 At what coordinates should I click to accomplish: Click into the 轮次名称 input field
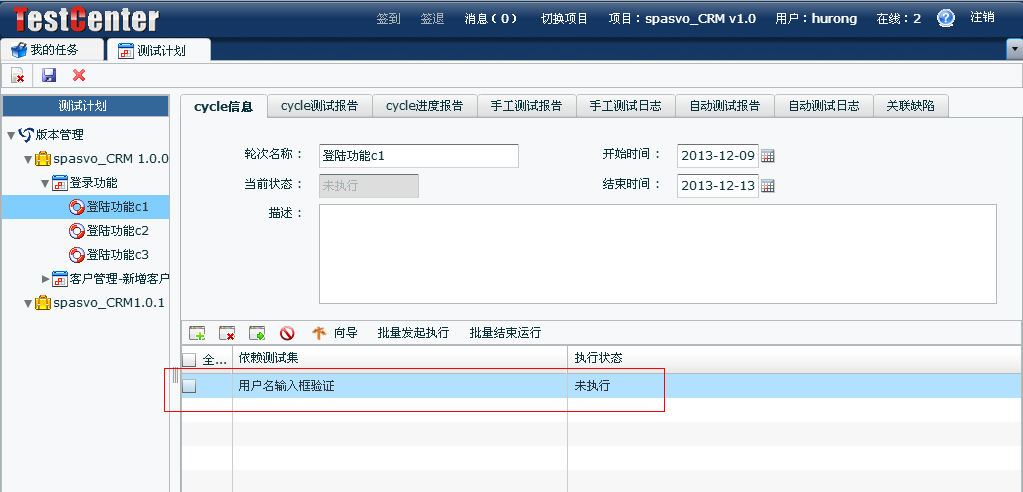[418, 156]
